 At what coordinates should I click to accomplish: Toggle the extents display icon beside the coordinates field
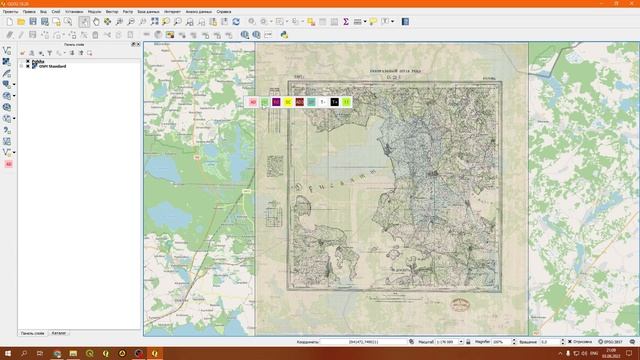coord(411,342)
